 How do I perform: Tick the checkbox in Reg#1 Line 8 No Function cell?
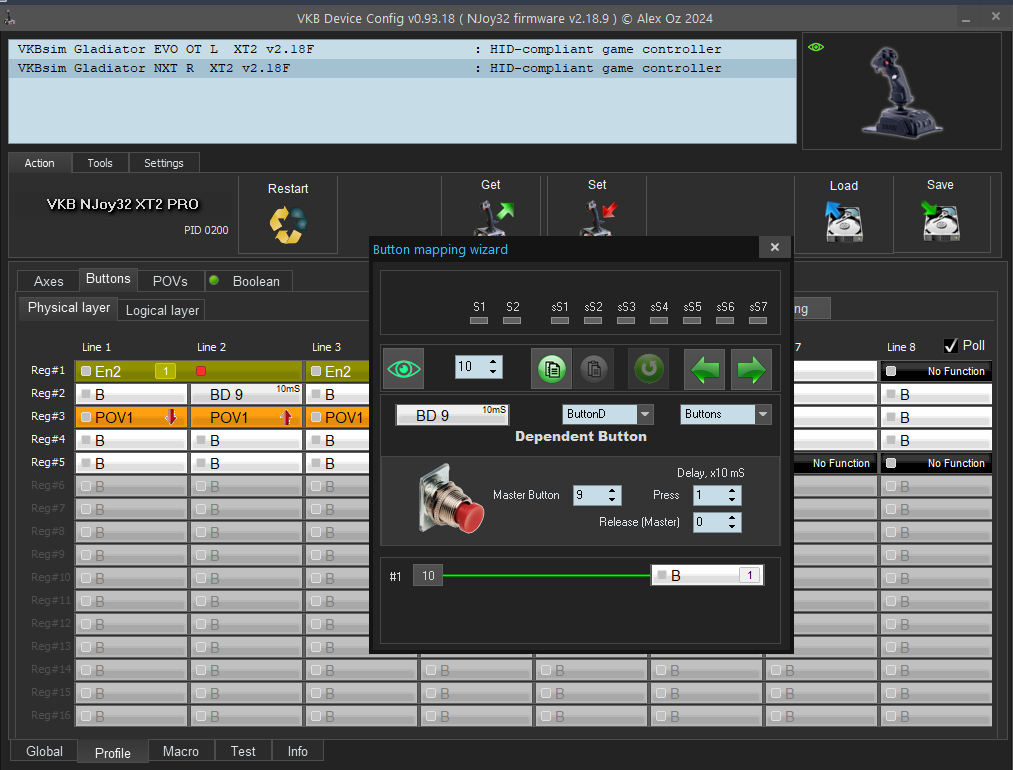click(891, 371)
